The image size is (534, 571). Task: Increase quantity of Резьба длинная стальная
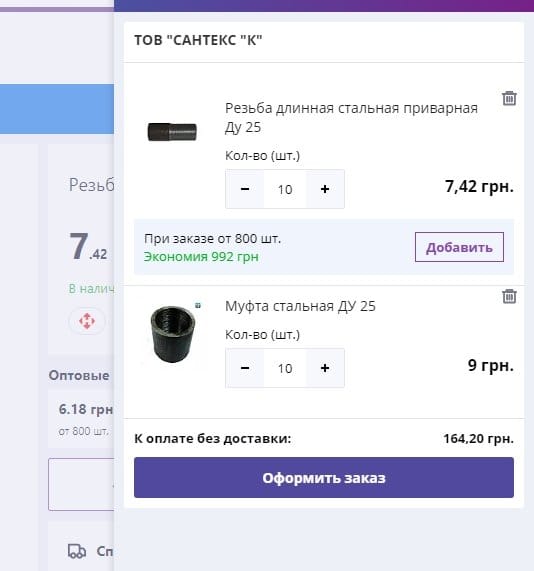click(325, 189)
